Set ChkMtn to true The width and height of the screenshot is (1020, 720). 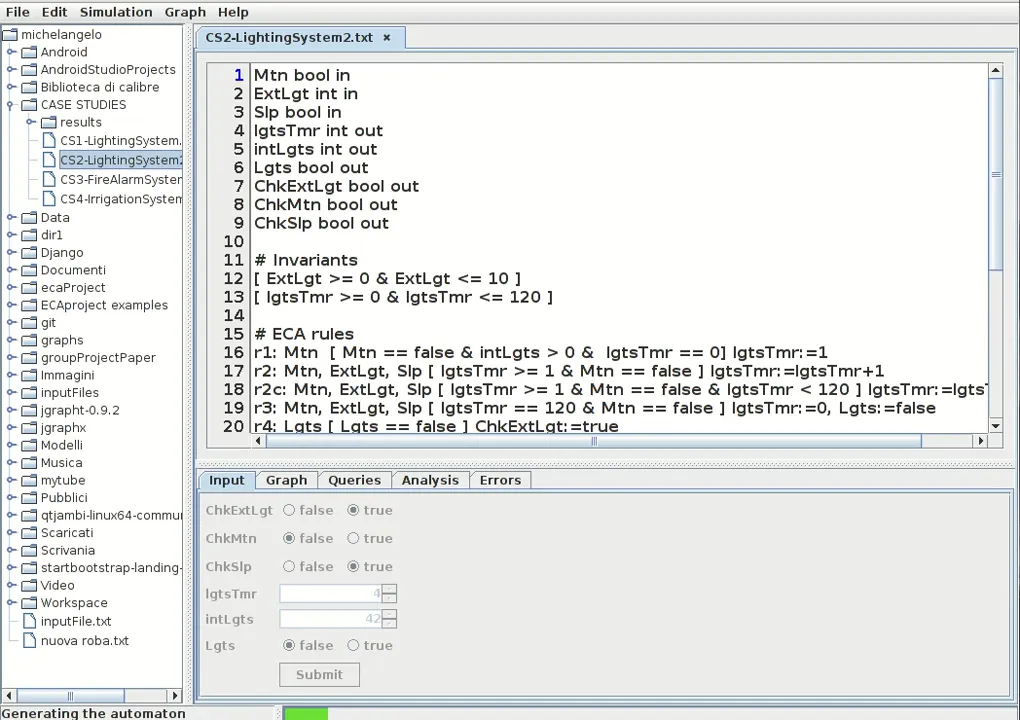coord(353,539)
